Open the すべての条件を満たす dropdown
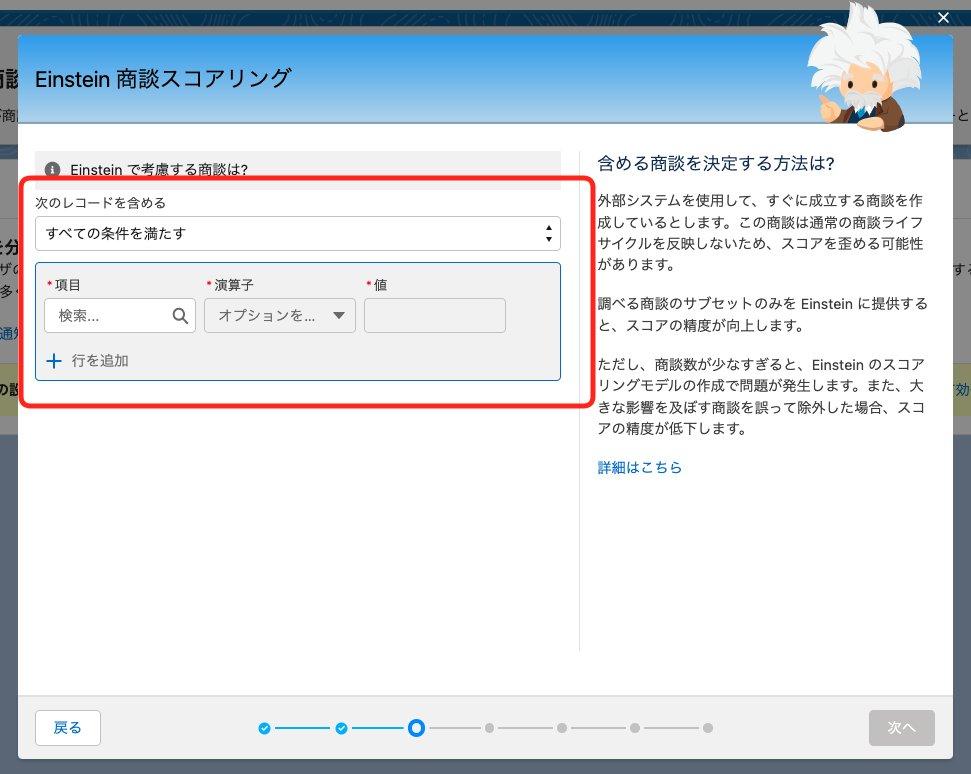 (x=298, y=233)
